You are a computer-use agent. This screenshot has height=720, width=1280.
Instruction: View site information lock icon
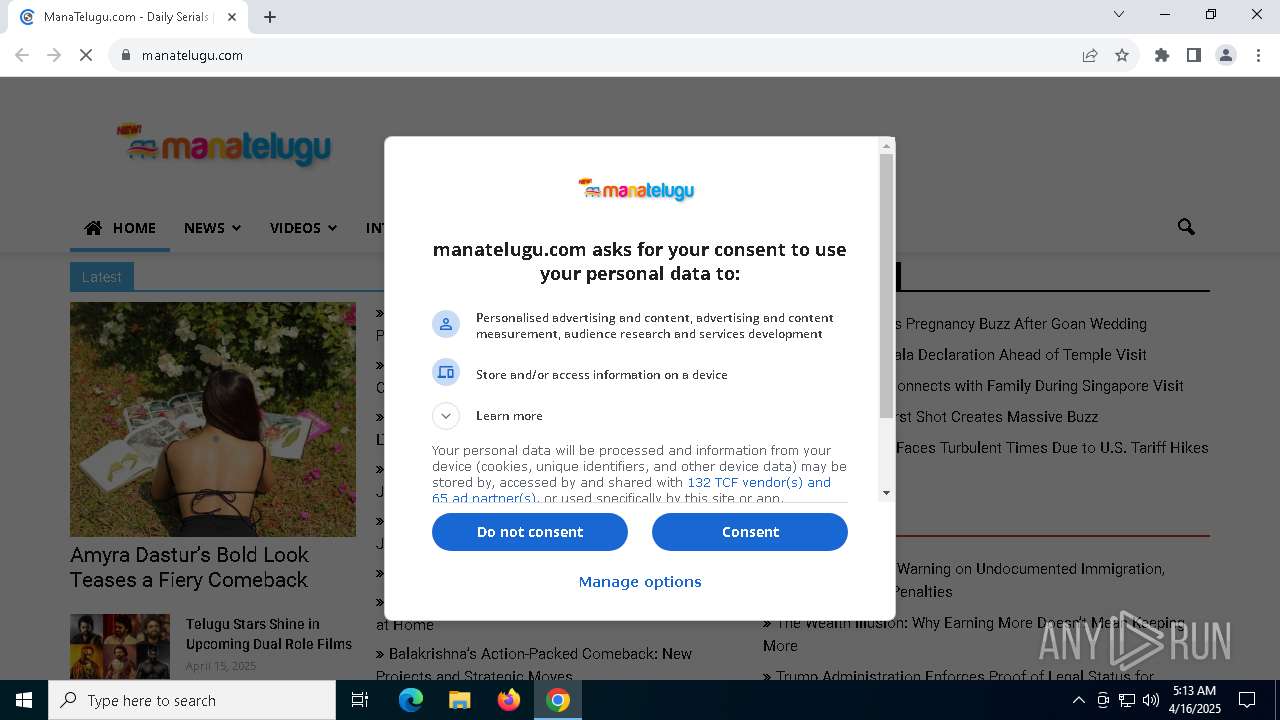point(126,55)
